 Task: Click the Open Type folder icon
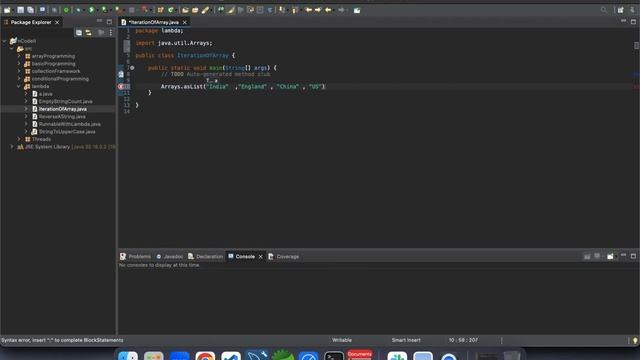[185, 10]
